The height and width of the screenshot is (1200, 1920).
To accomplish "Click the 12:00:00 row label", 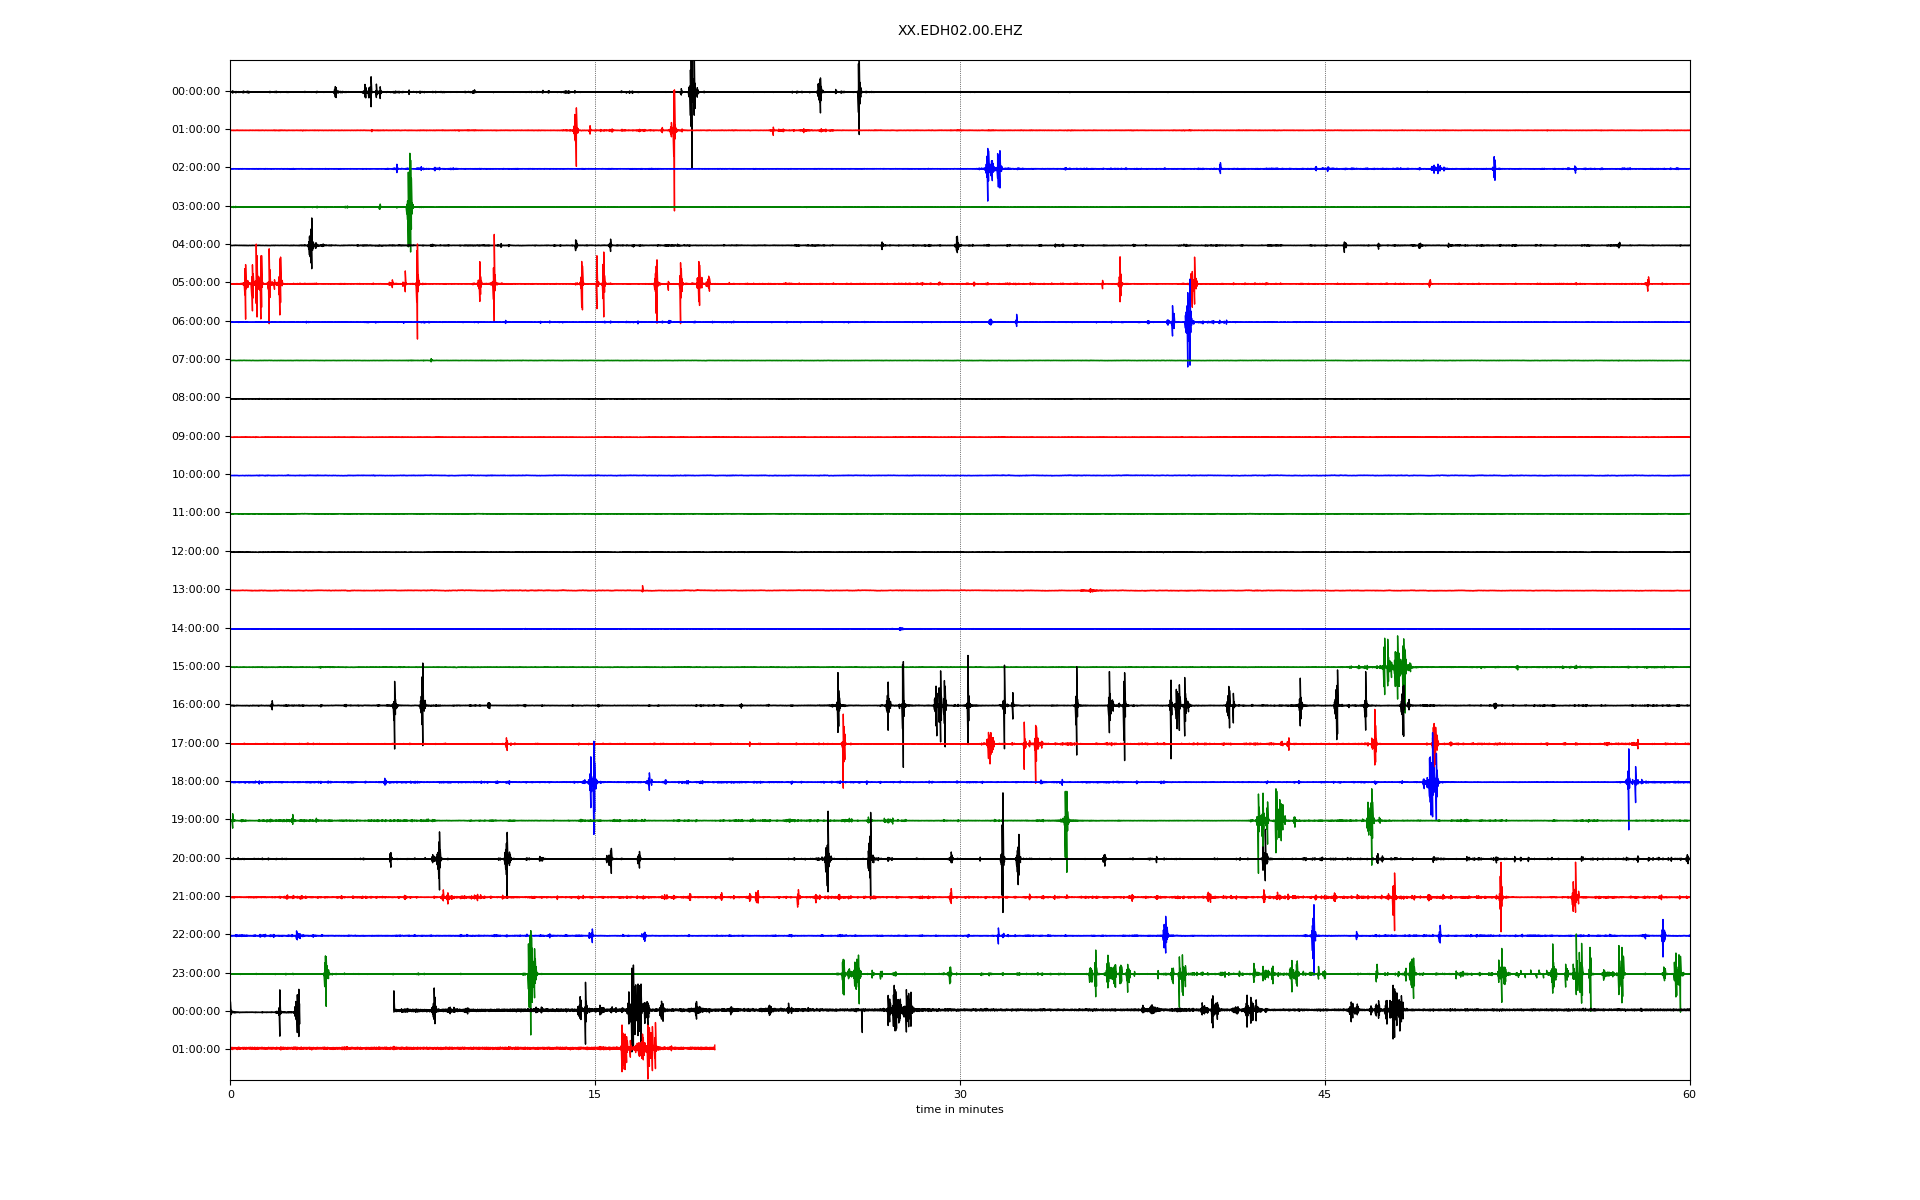I will pos(196,551).
